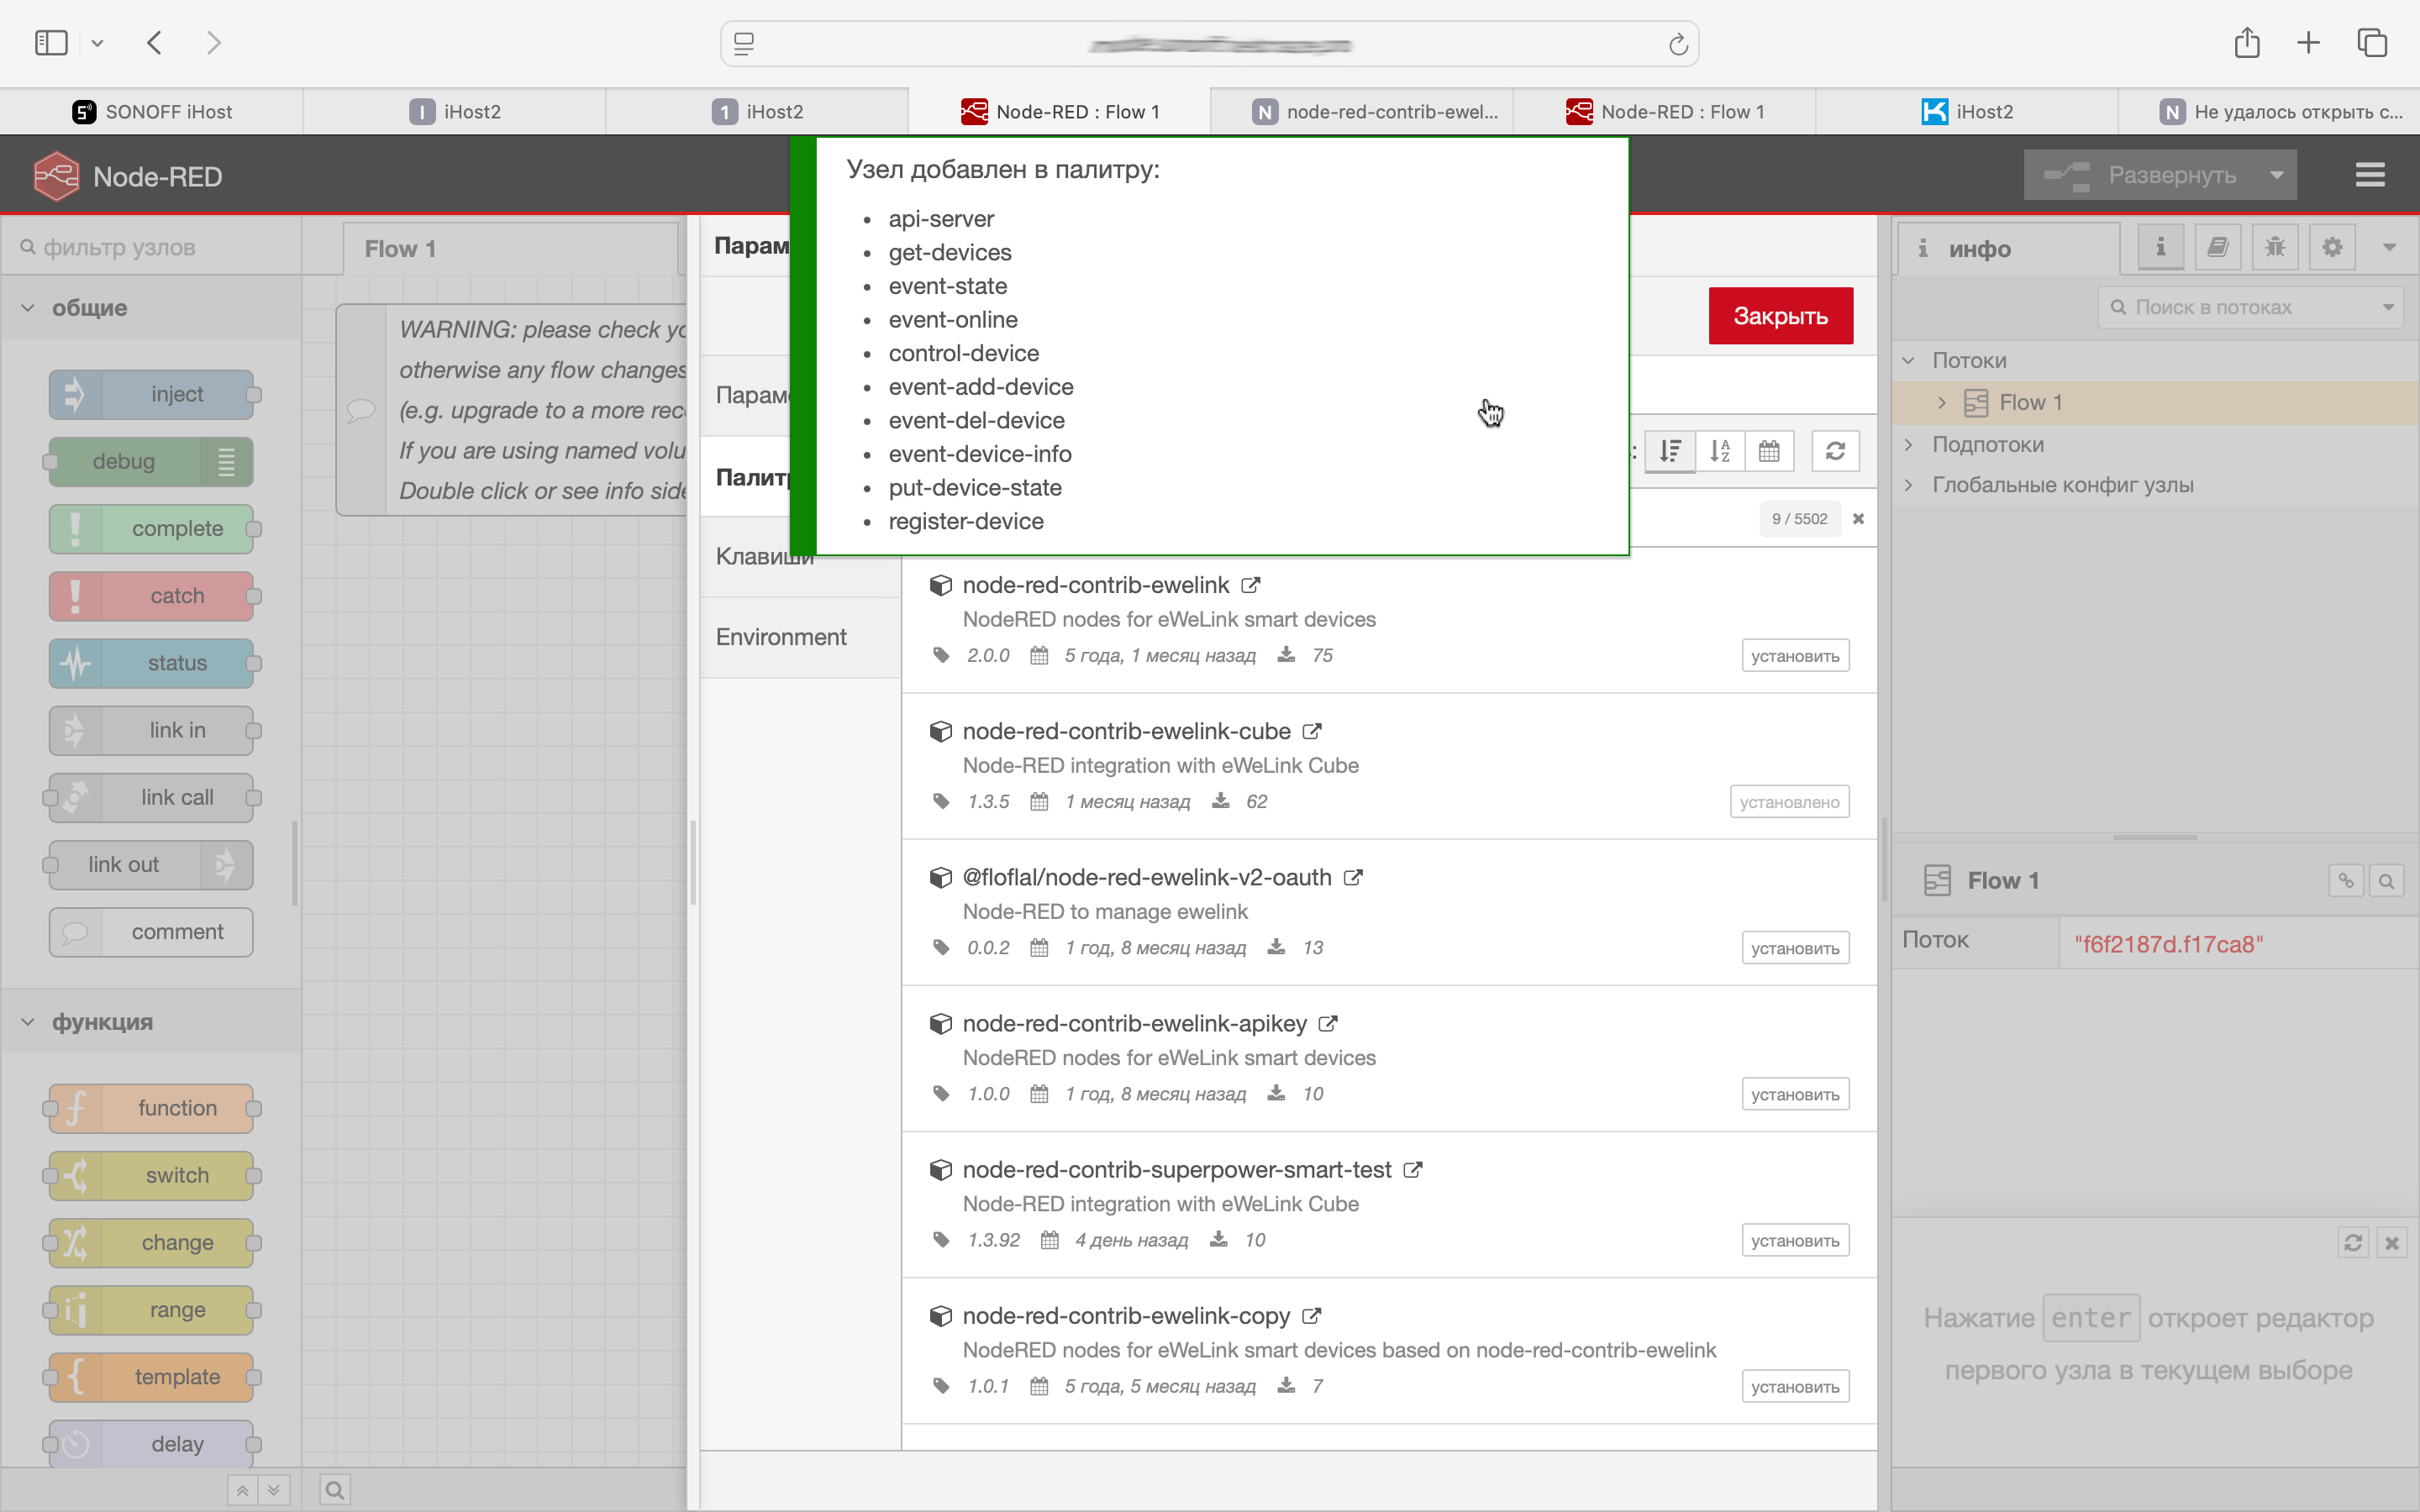Open the Node-RED hamburger main menu
Screen dimensions: 2420x1512
coord(2369,175)
